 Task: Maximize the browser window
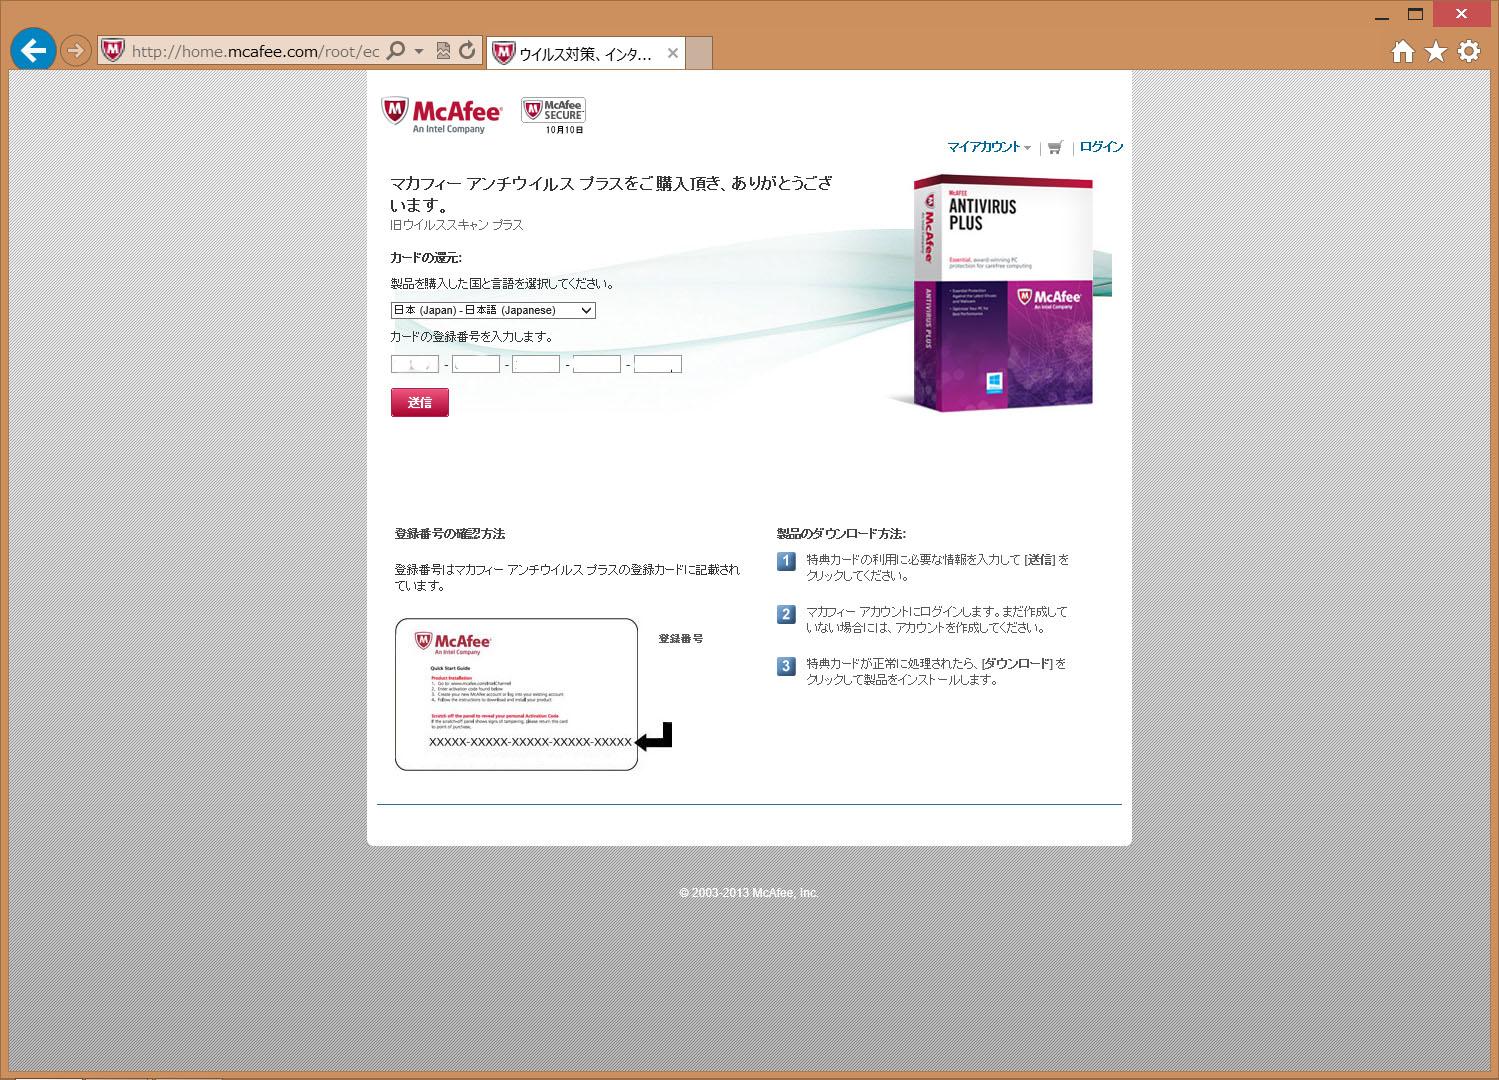(x=1415, y=13)
